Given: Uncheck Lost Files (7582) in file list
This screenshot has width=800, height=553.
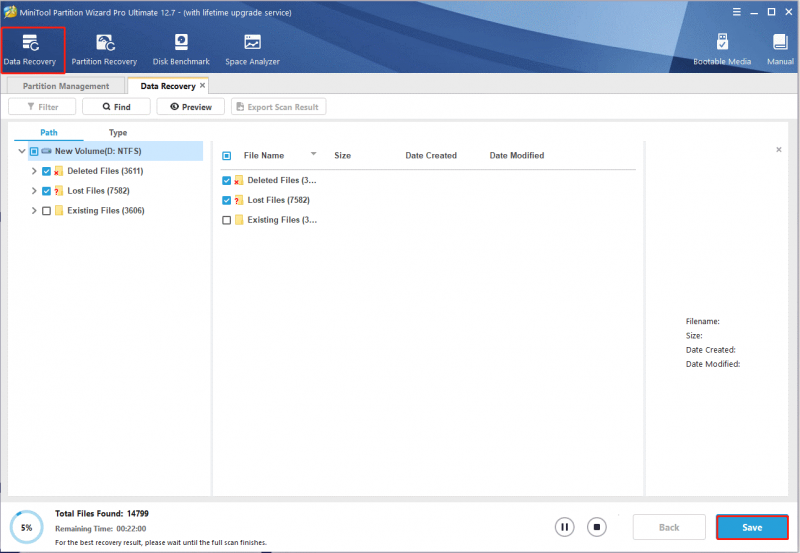Looking at the screenshot, I should point(227,200).
